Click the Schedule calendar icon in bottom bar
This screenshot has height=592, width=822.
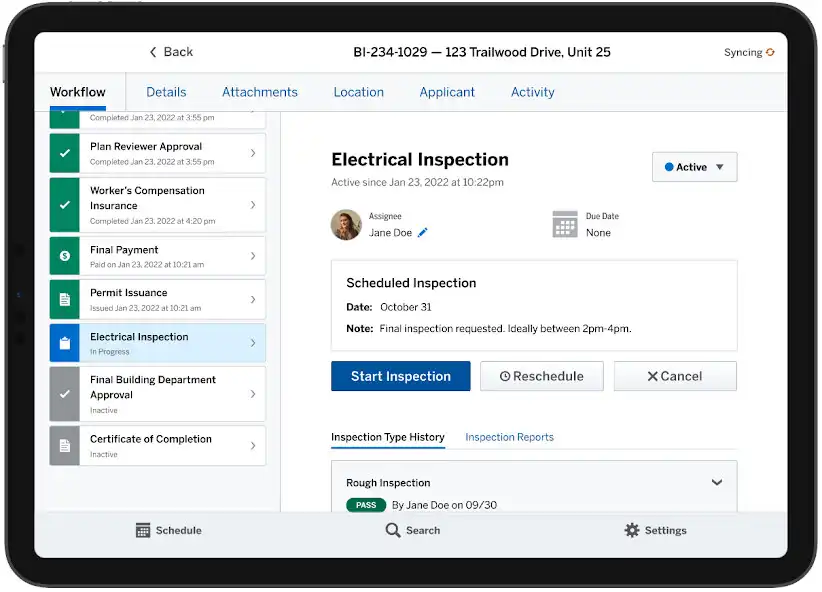coord(143,530)
